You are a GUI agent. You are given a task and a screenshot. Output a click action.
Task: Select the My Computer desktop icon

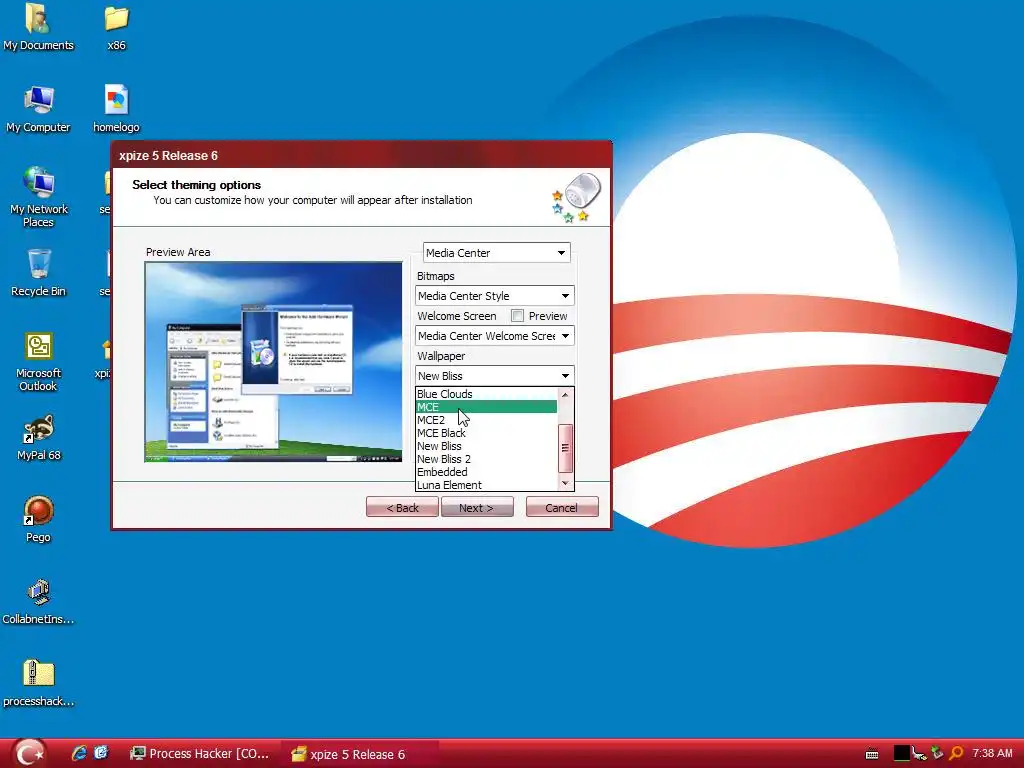38,109
